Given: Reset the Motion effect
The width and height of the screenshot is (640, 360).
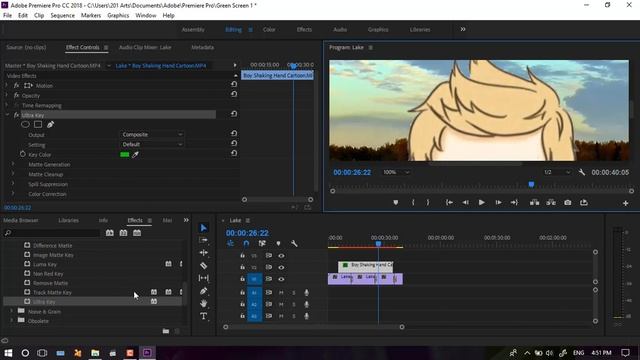Looking at the screenshot, I should coord(233,84).
